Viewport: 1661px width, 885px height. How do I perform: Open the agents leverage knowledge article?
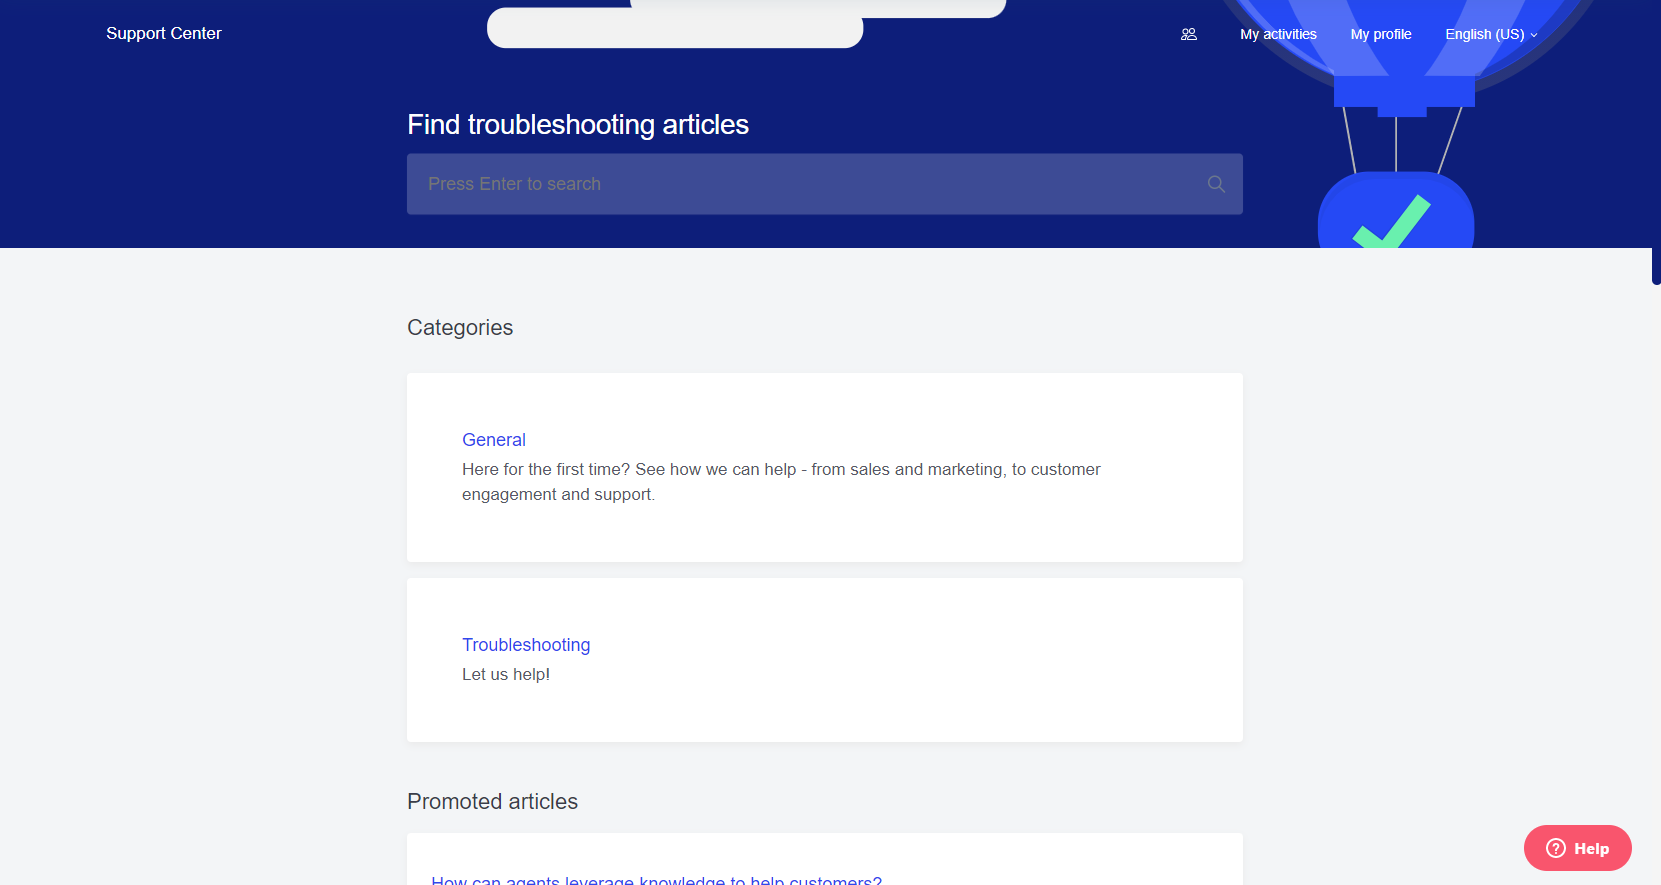(656, 879)
